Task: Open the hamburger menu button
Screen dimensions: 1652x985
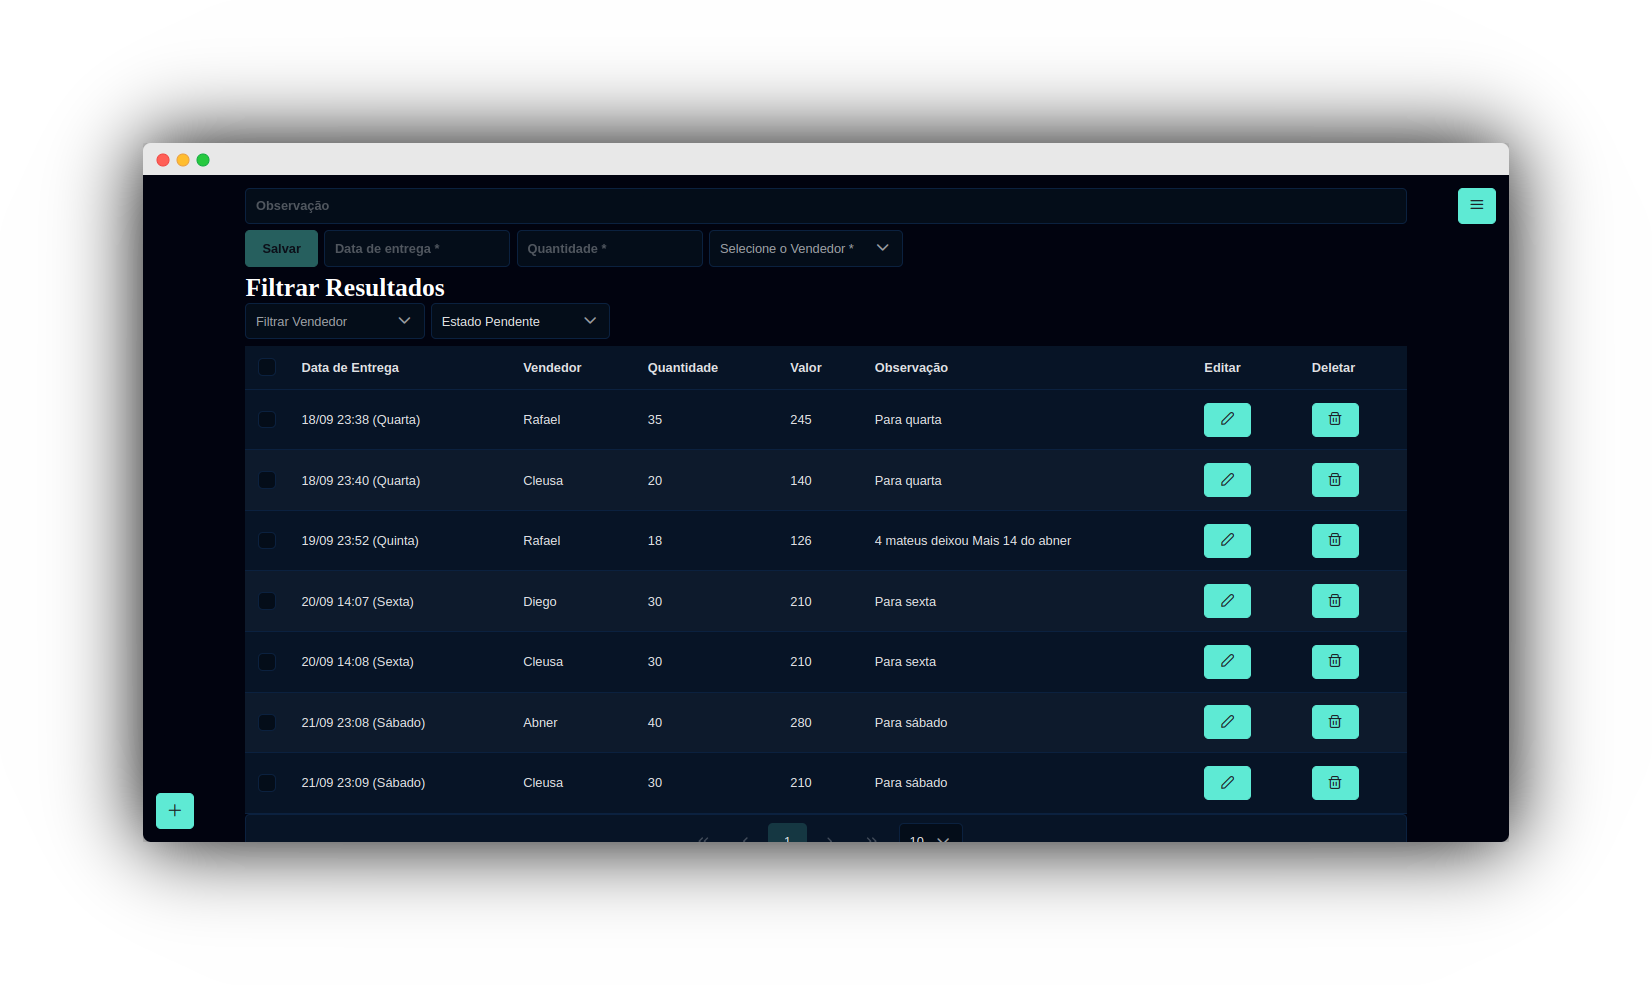Action: coord(1476,206)
